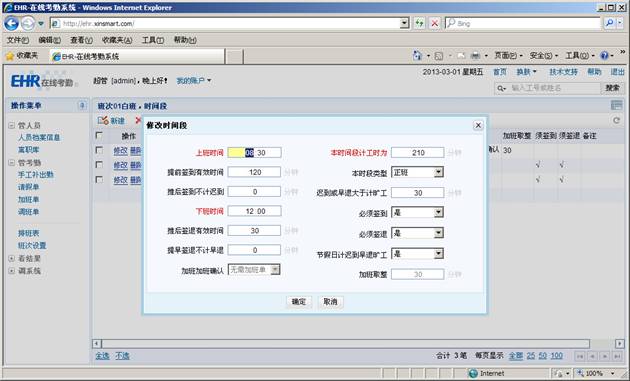Click the refresh icon beside address bar
630x381 pixels.
(419, 23)
